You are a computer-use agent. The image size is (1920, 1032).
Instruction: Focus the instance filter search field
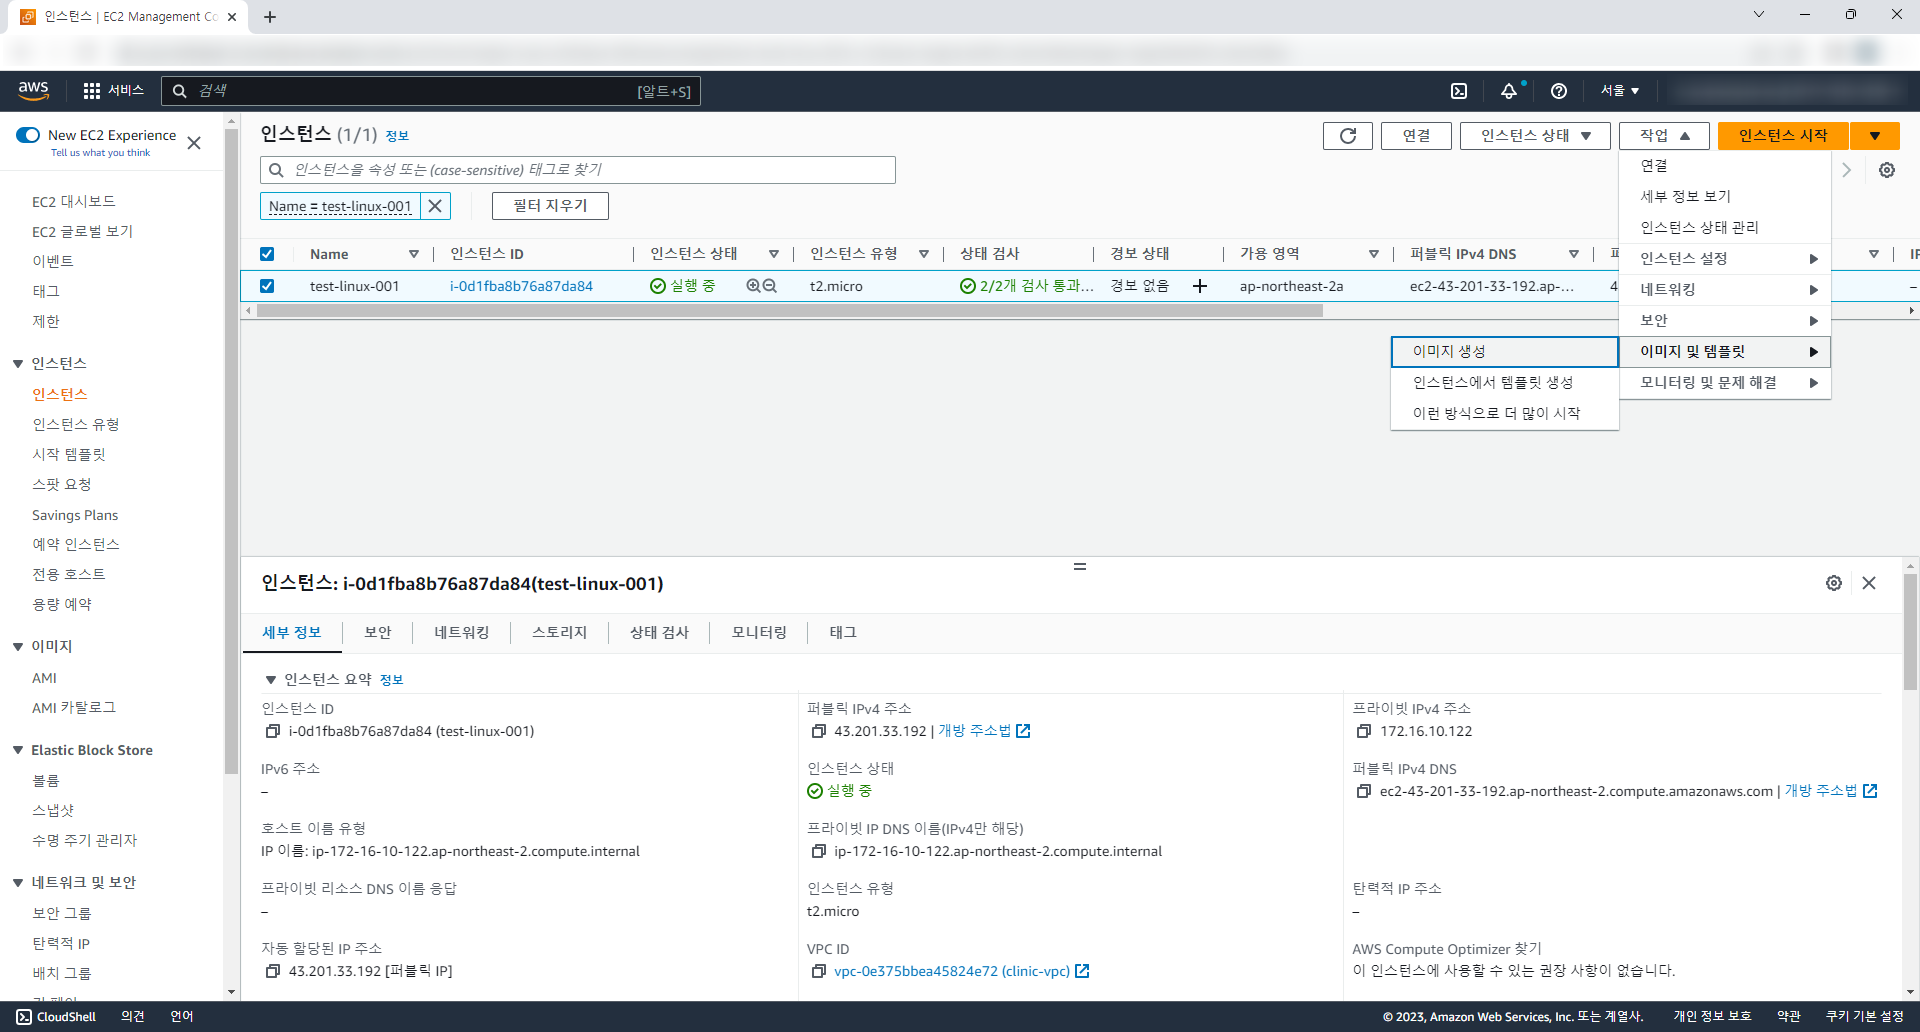click(578, 170)
